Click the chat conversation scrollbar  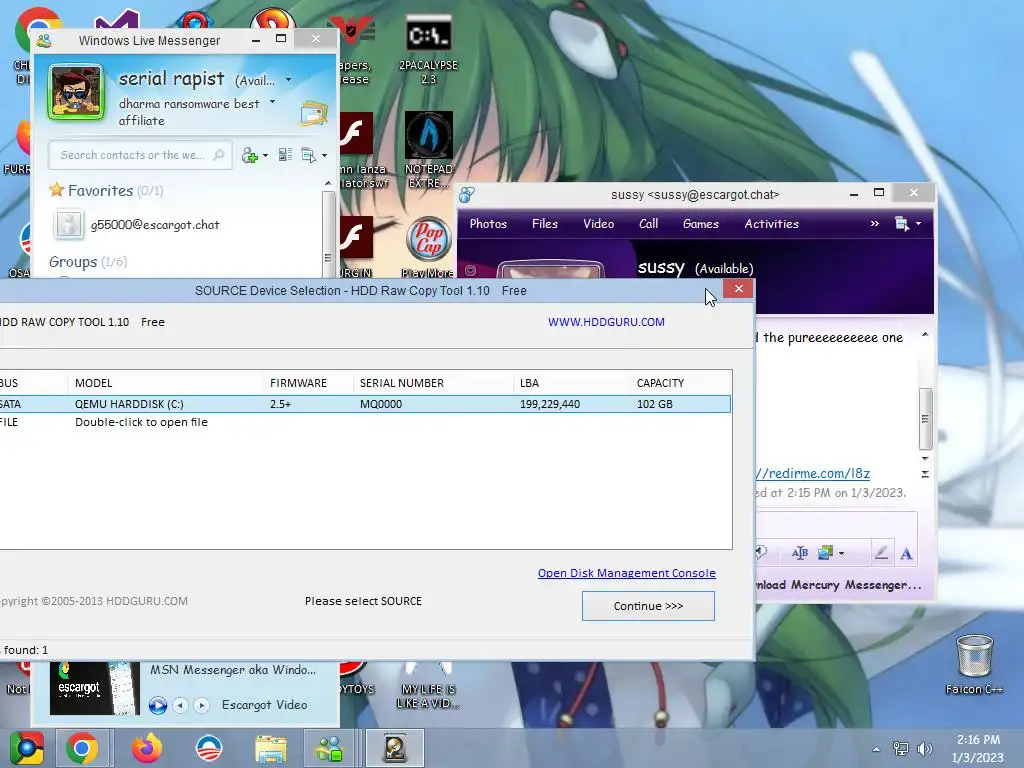point(925,419)
